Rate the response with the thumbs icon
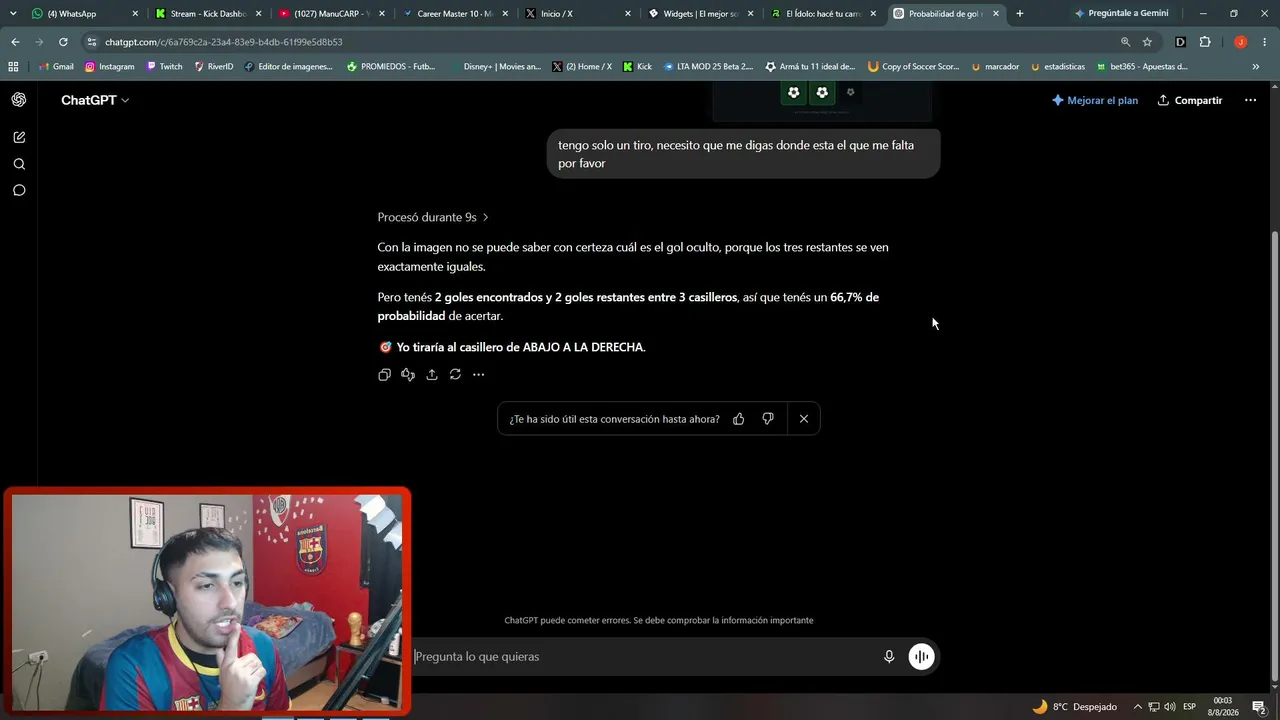The height and width of the screenshot is (720, 1280). (408, 375)
